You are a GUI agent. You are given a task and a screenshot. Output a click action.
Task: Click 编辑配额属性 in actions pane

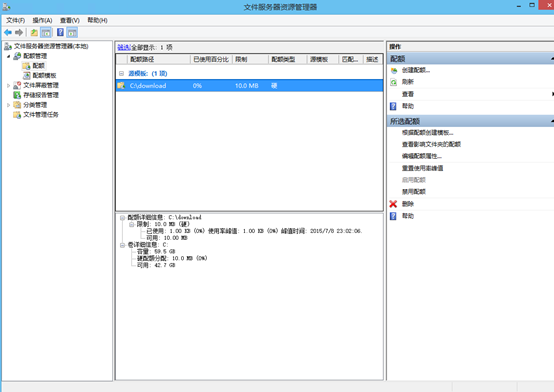(x=422, y=156)
